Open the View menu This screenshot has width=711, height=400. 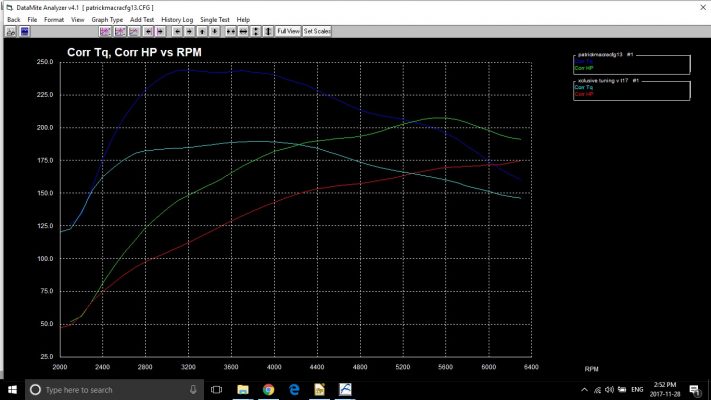pos(78,20)
